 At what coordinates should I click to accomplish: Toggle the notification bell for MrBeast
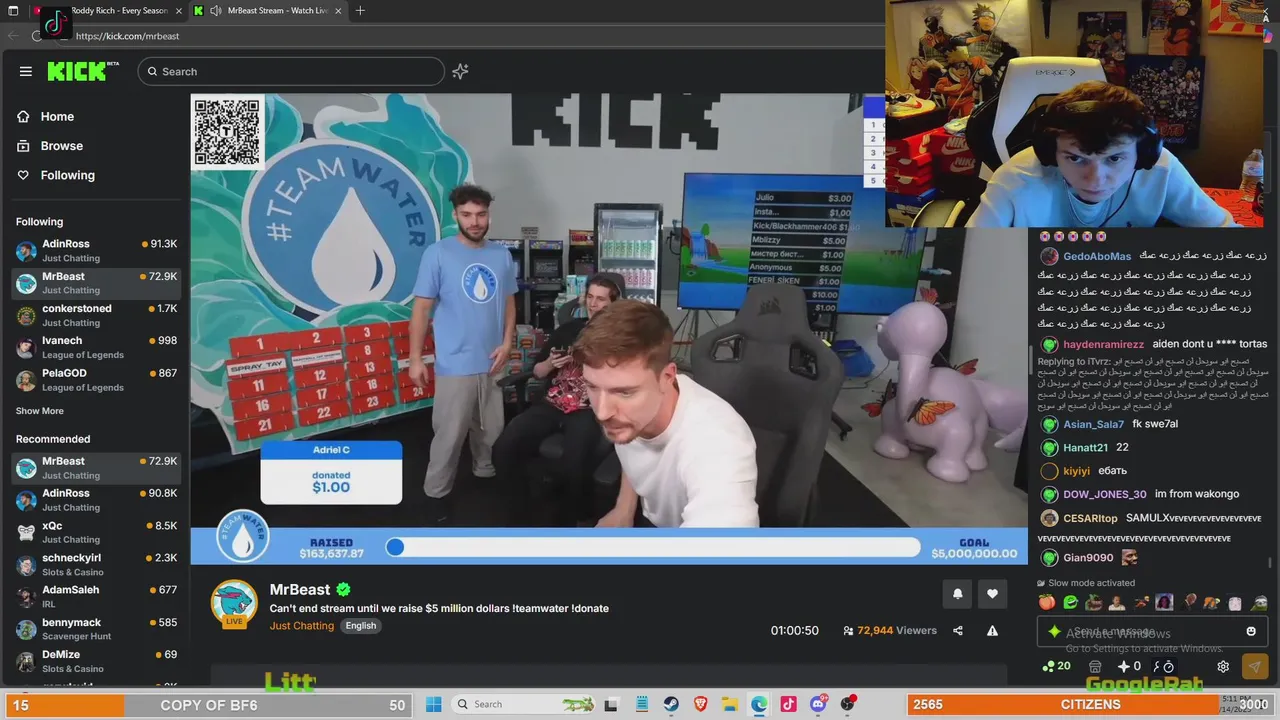point(957,594)
